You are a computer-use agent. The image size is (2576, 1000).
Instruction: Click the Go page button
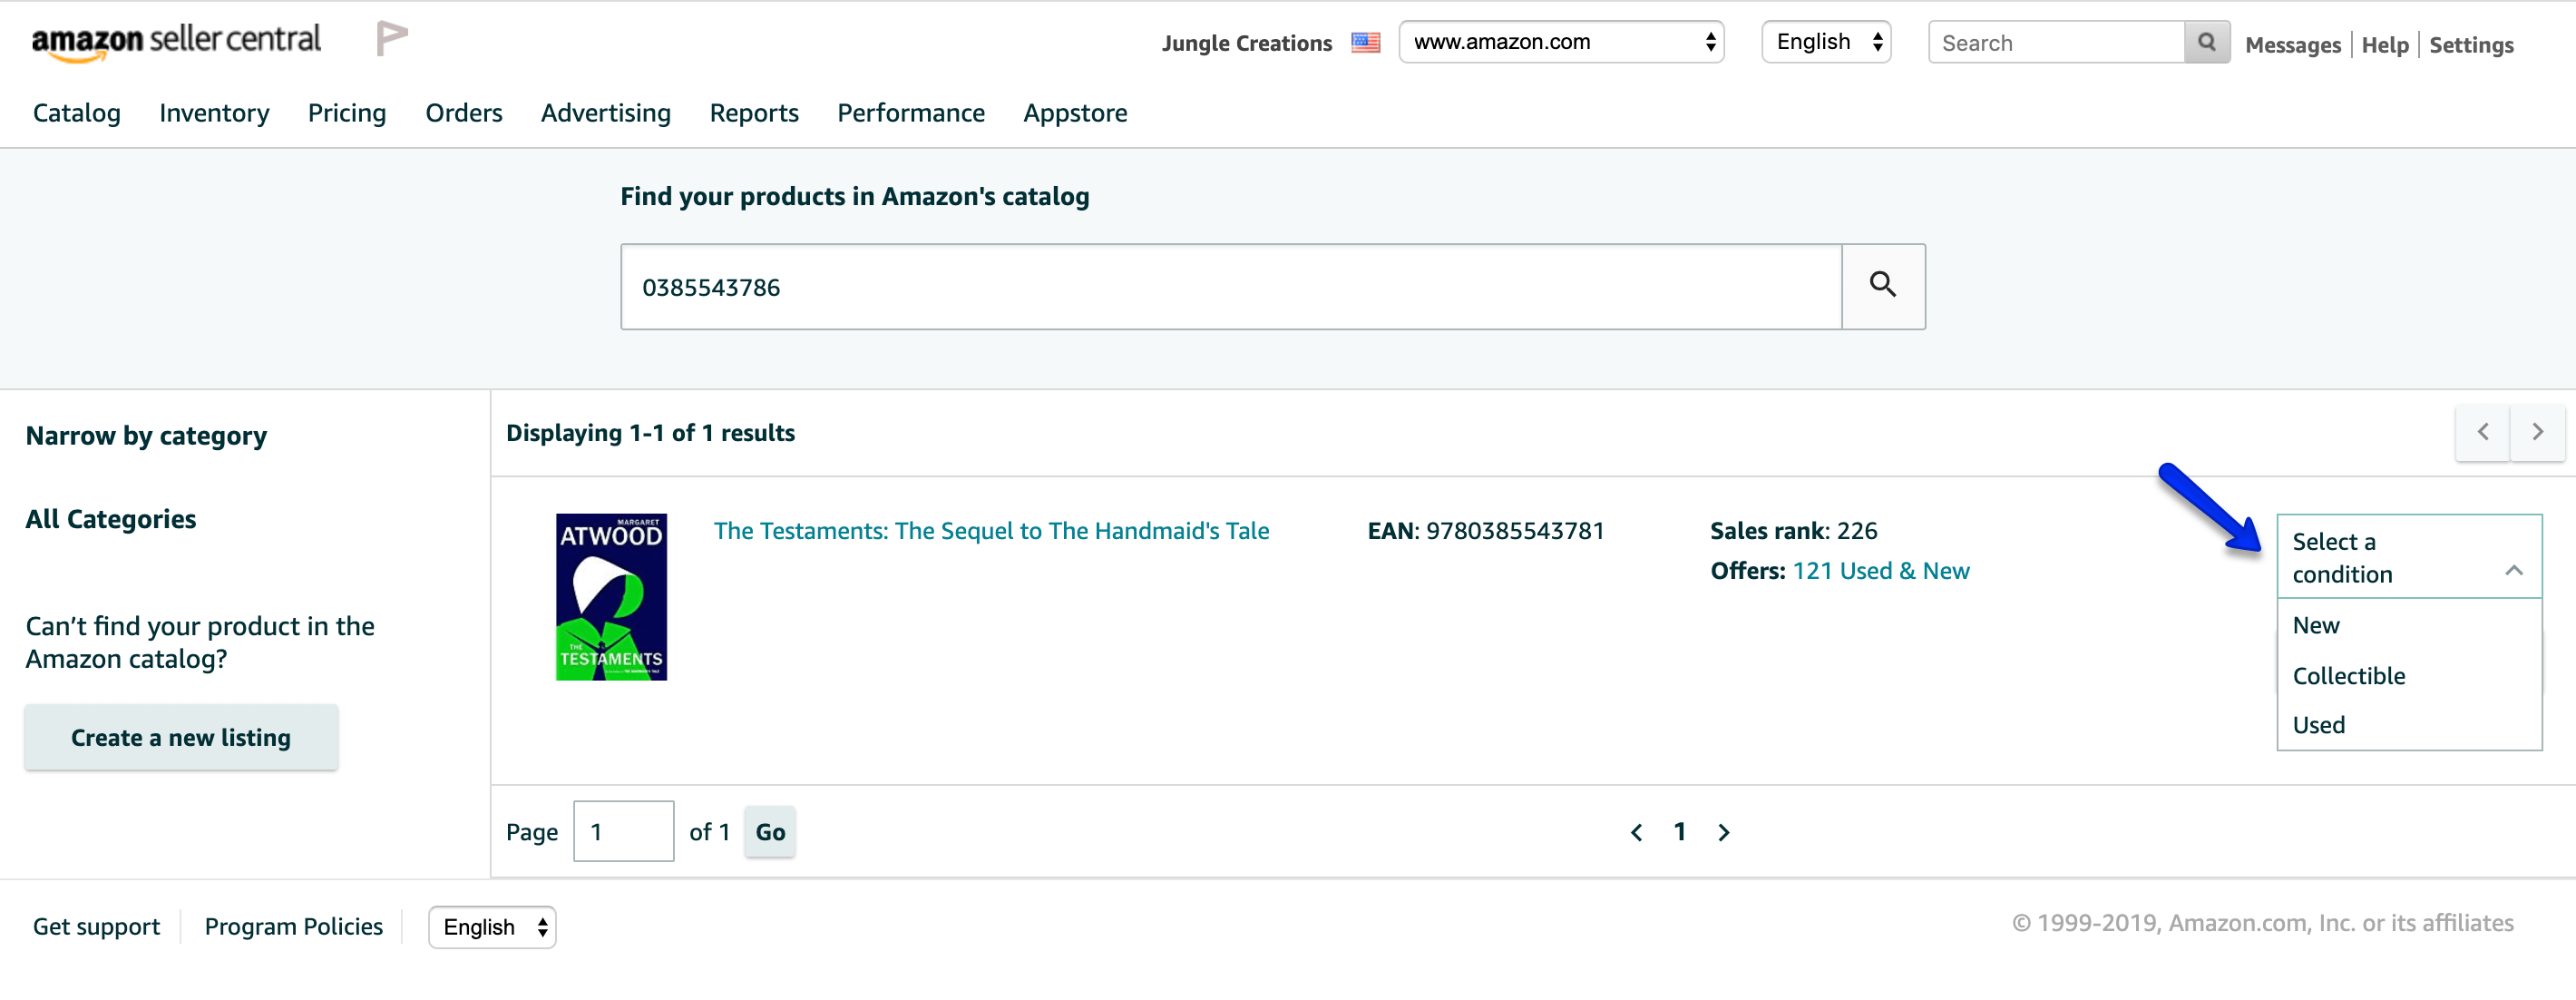click(x=770, y=832)
